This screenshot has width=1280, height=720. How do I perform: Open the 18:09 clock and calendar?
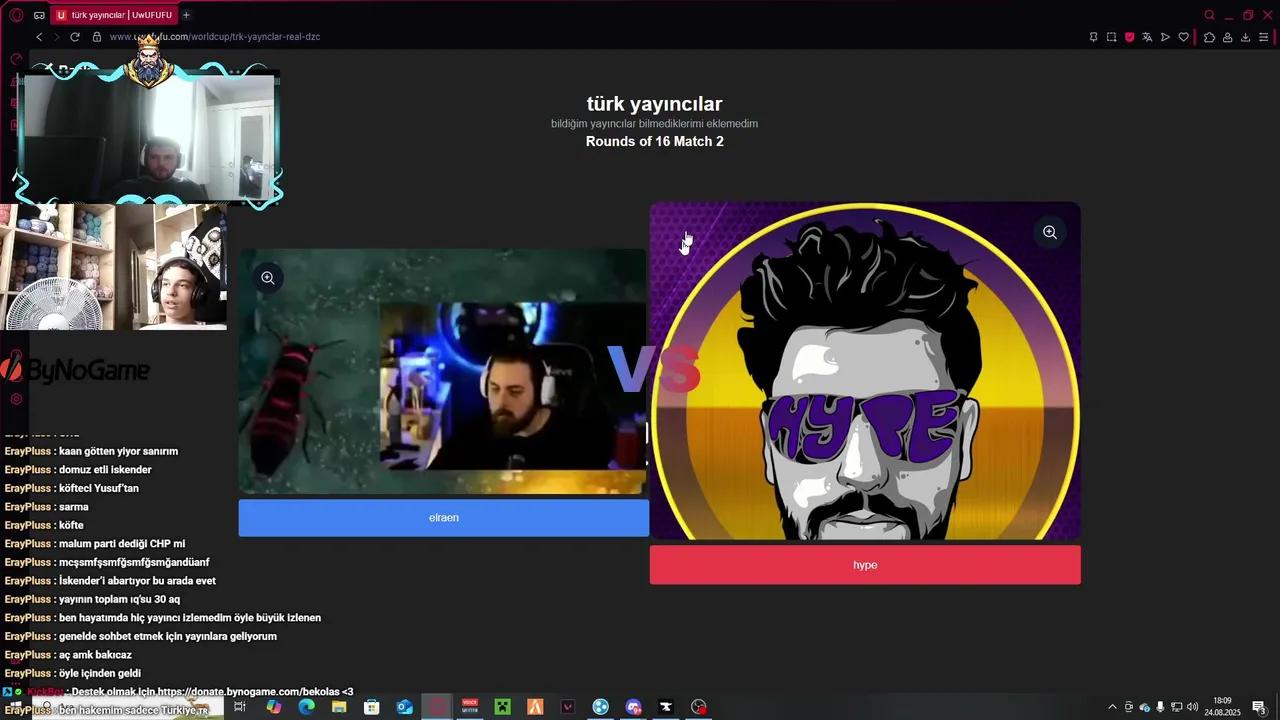pyautogui.click(x=1222, y=707)
